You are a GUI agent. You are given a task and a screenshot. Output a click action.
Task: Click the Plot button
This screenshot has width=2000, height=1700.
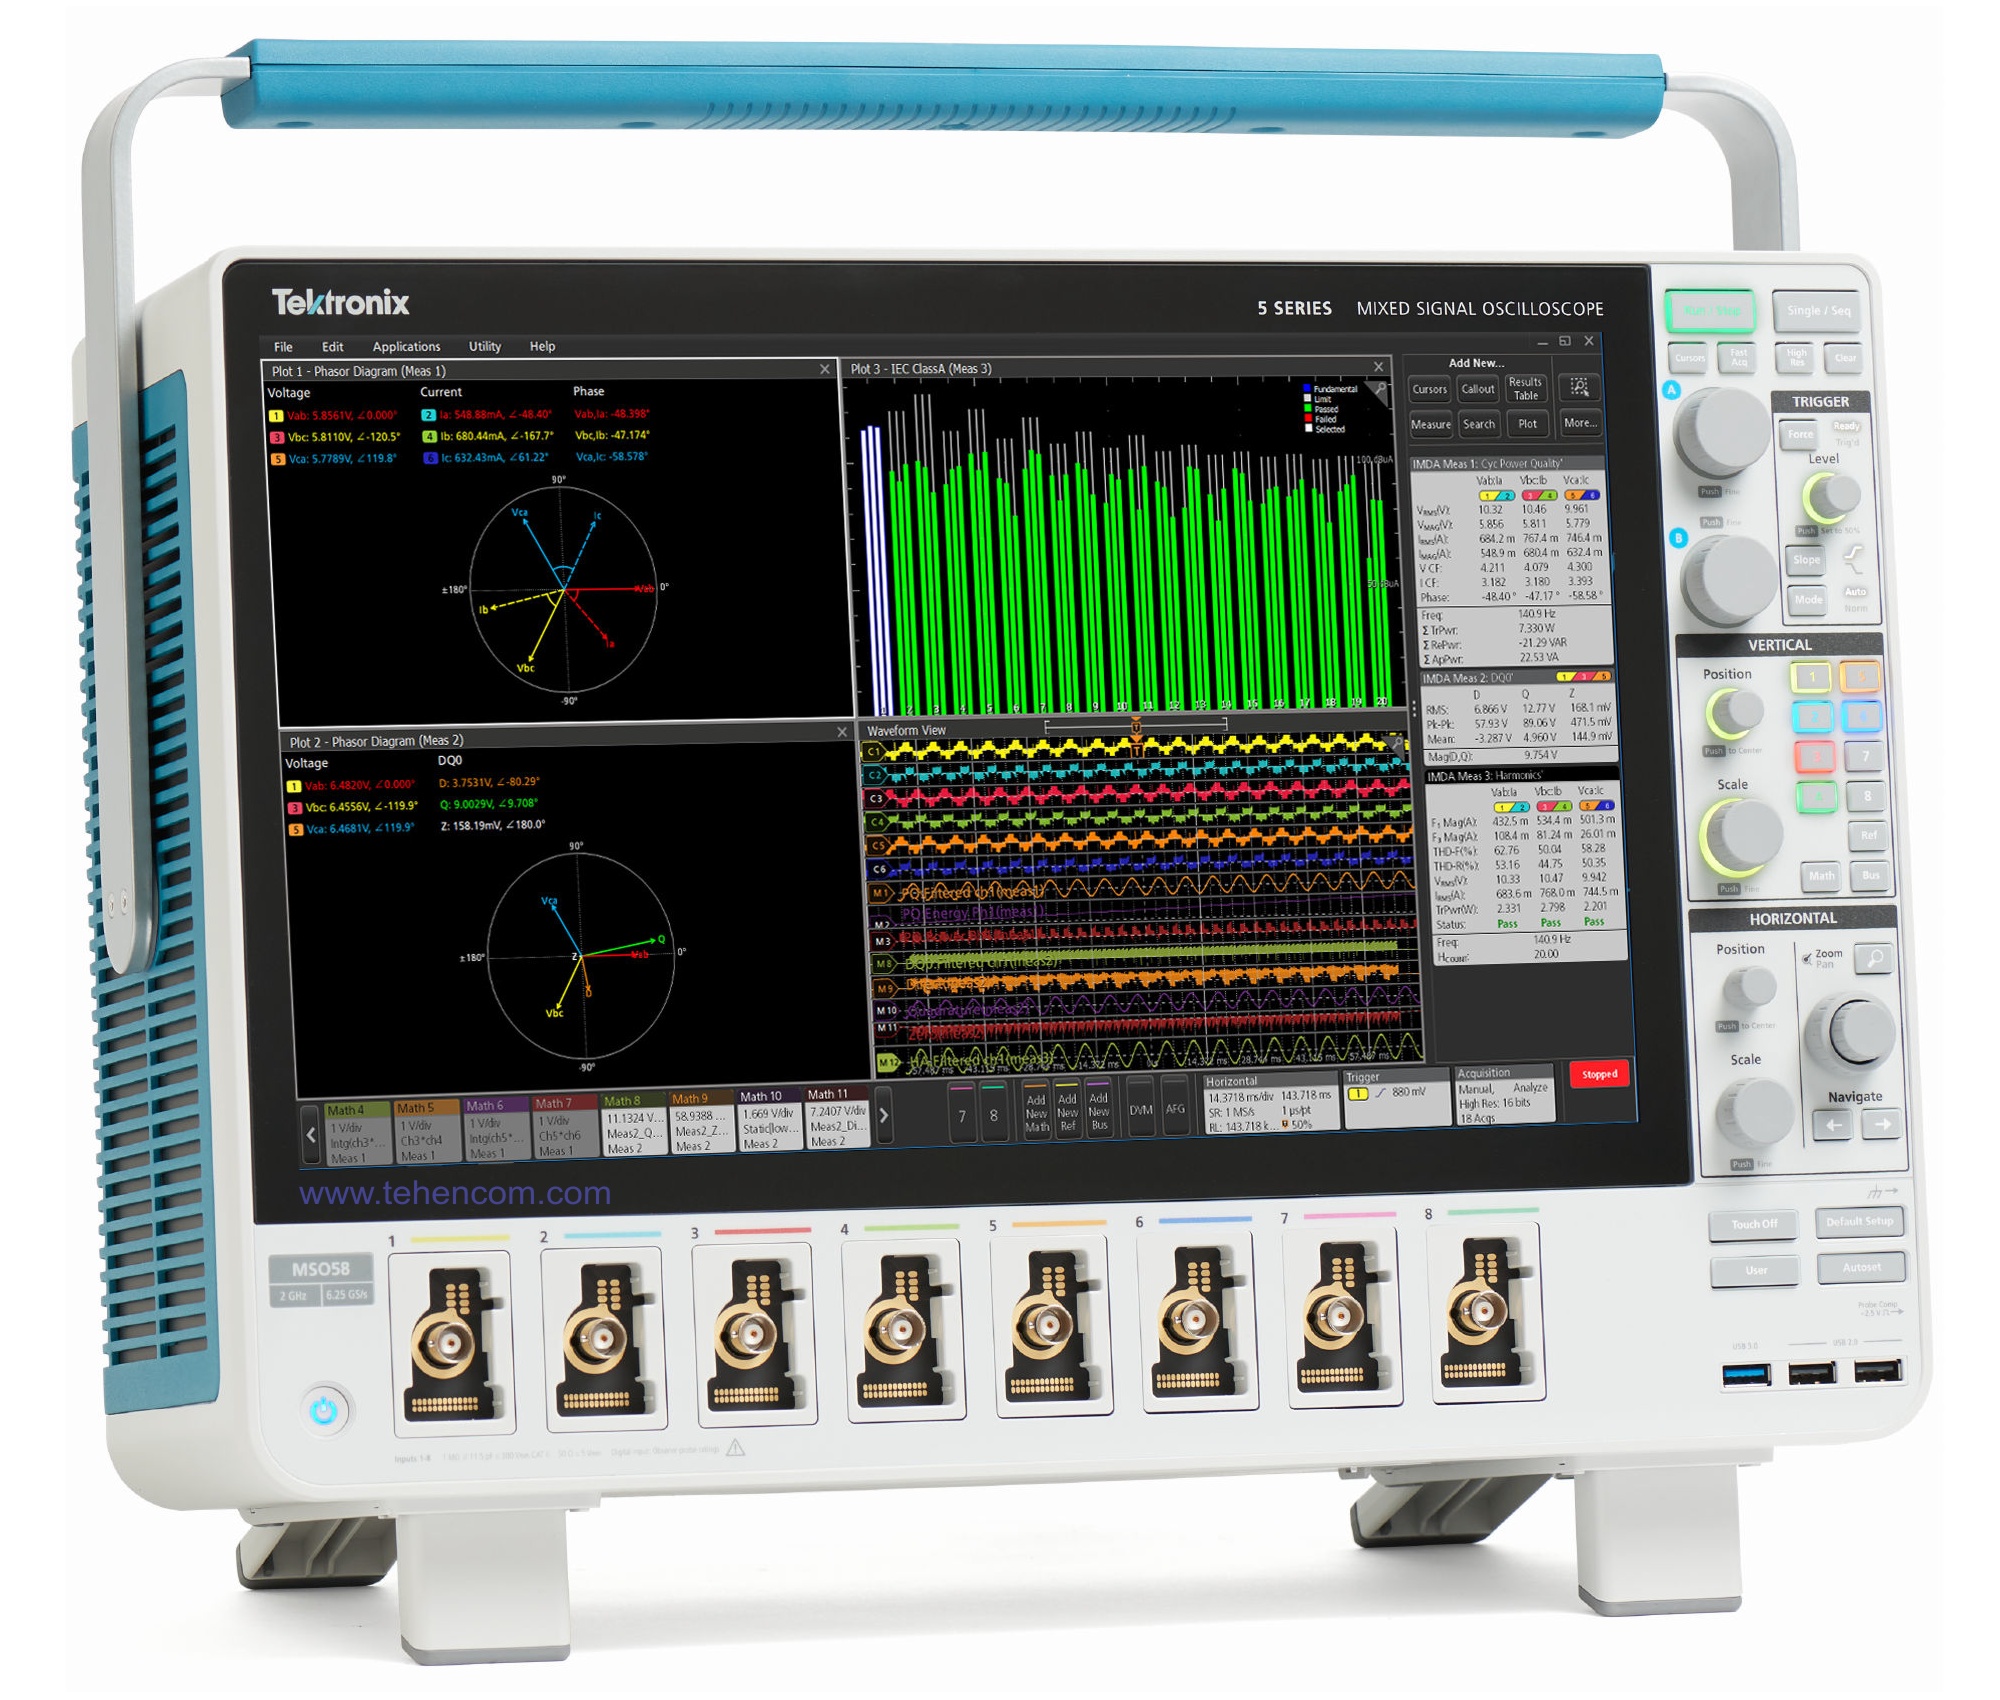(x=1527, y=424)
